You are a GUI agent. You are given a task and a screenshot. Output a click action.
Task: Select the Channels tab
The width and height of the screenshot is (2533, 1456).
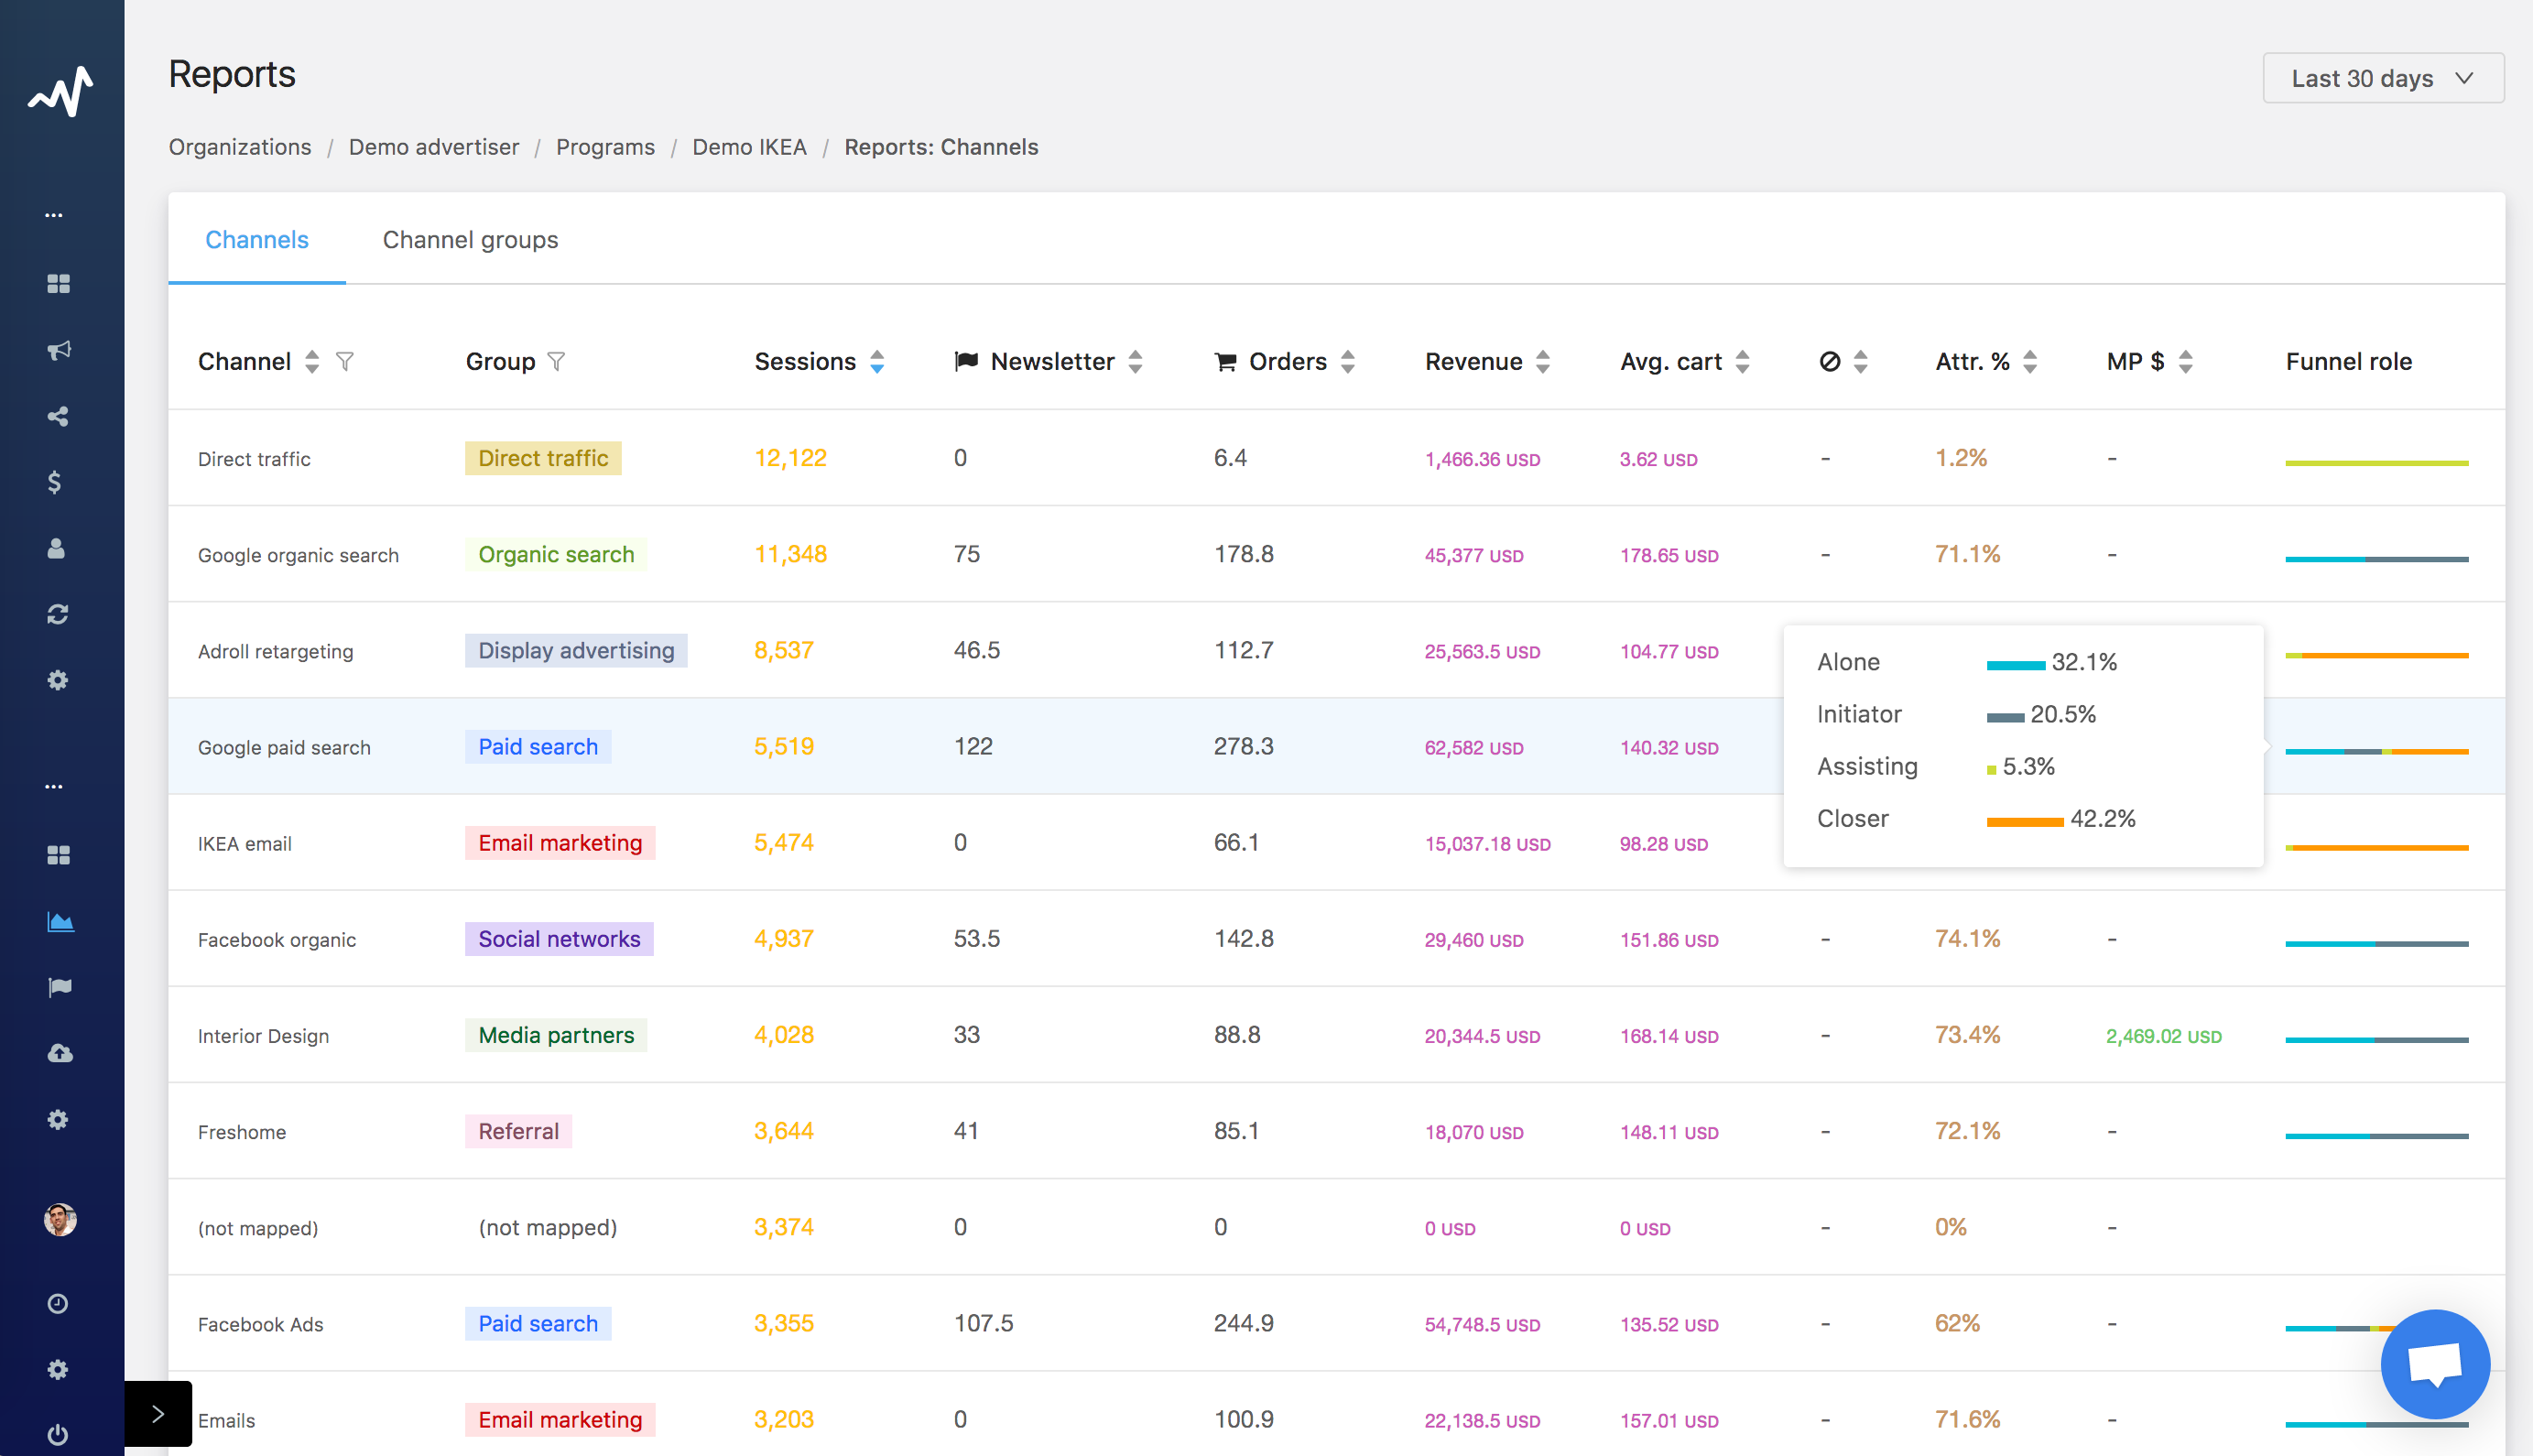(257, 240)
